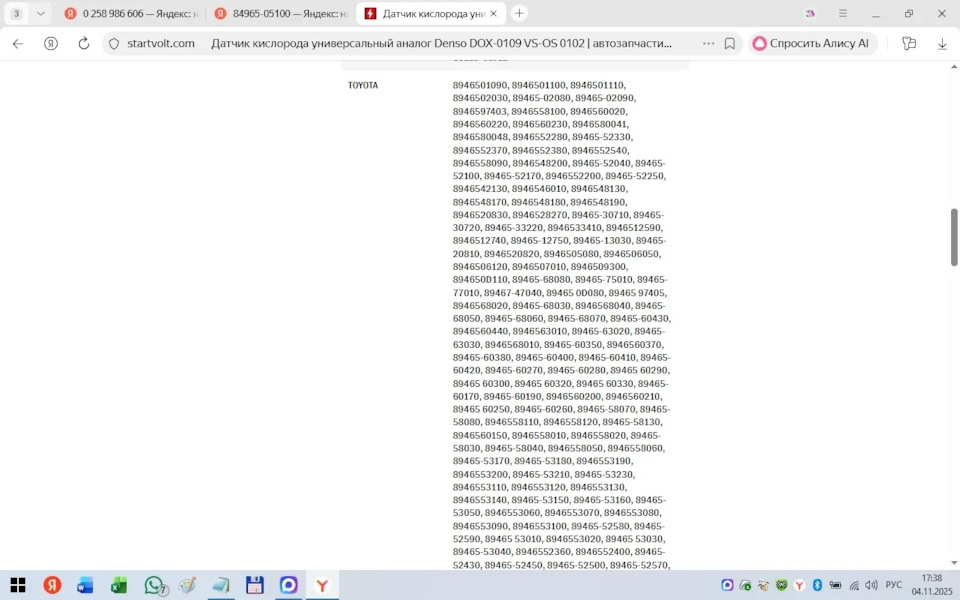Image resolution: width=960 pixels, height=600 pixels.
Task: Click the scrollbar up arrow
Action: 954,66
